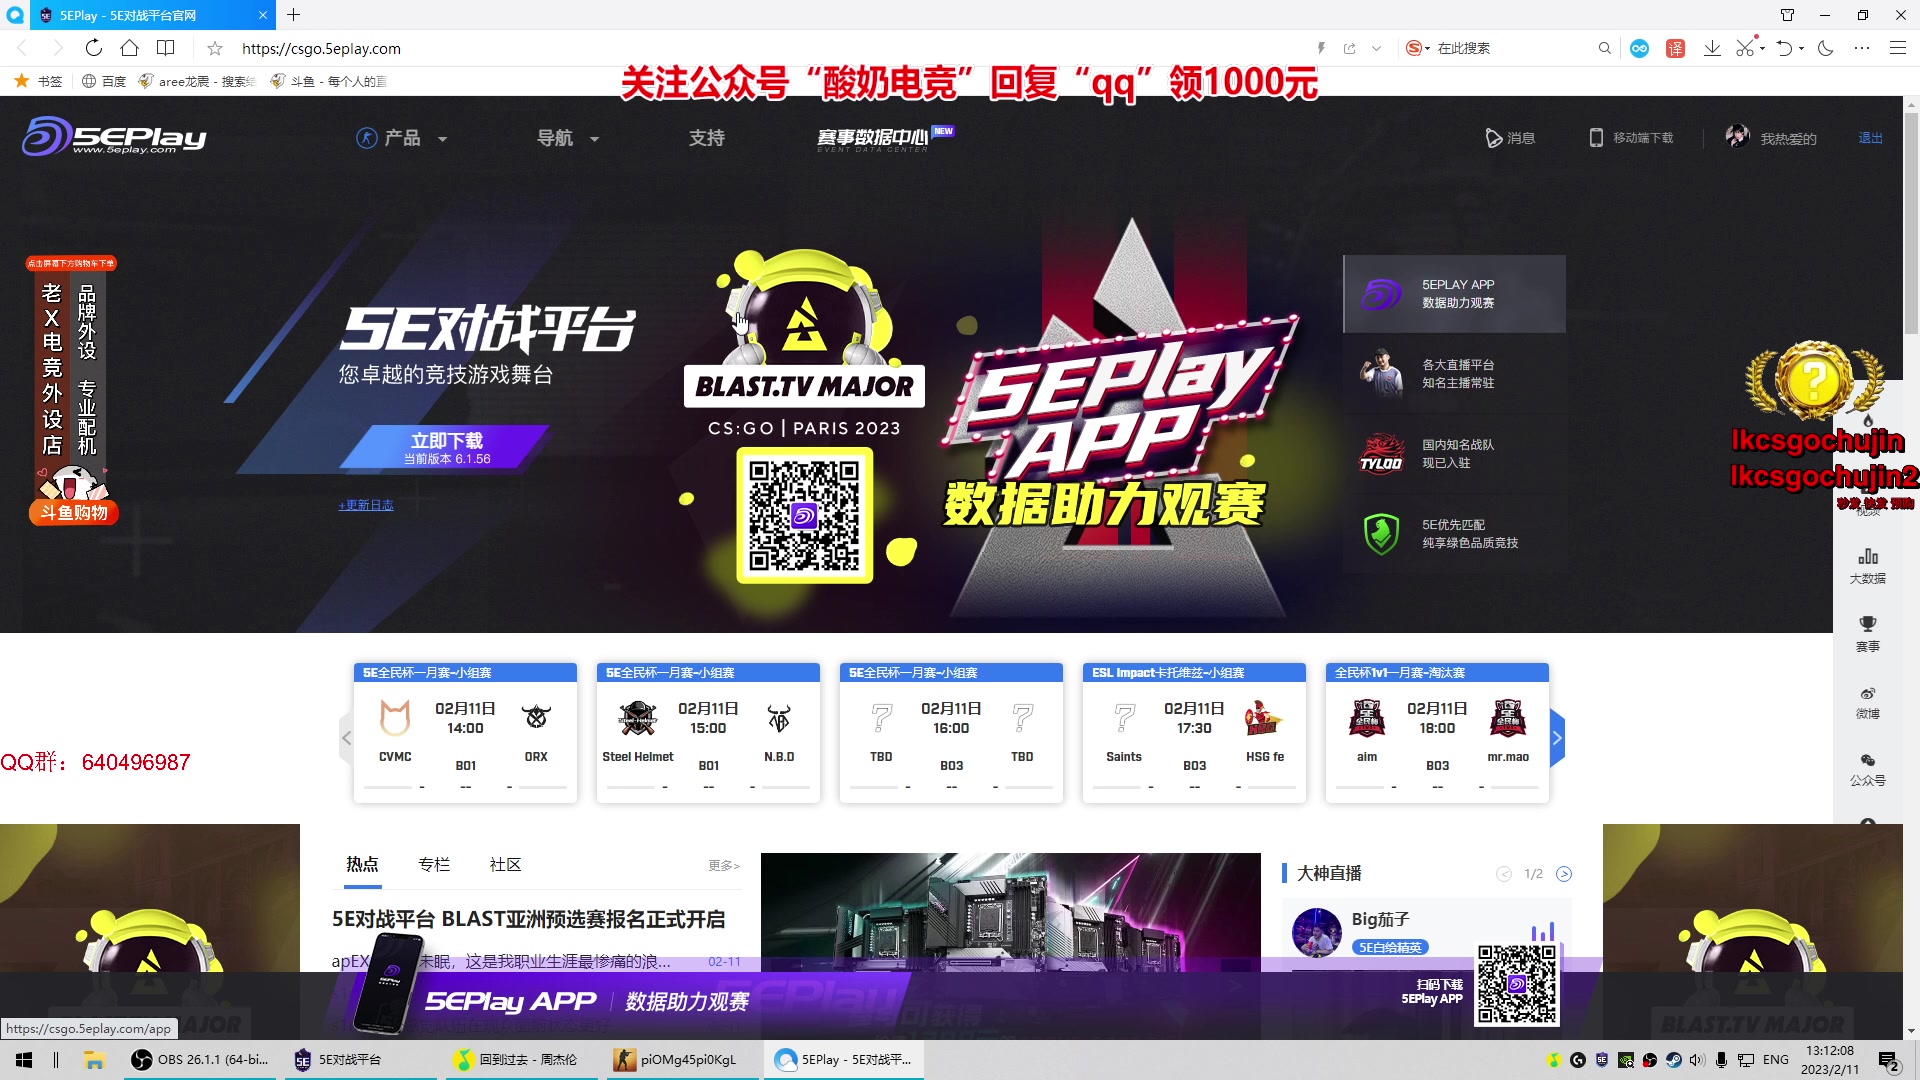The height and width of the screenshot is (1080, 1920).
Task: Open the Saints vs HSG fe match card
Action: pyautogui.click(x=1194, y=733)
